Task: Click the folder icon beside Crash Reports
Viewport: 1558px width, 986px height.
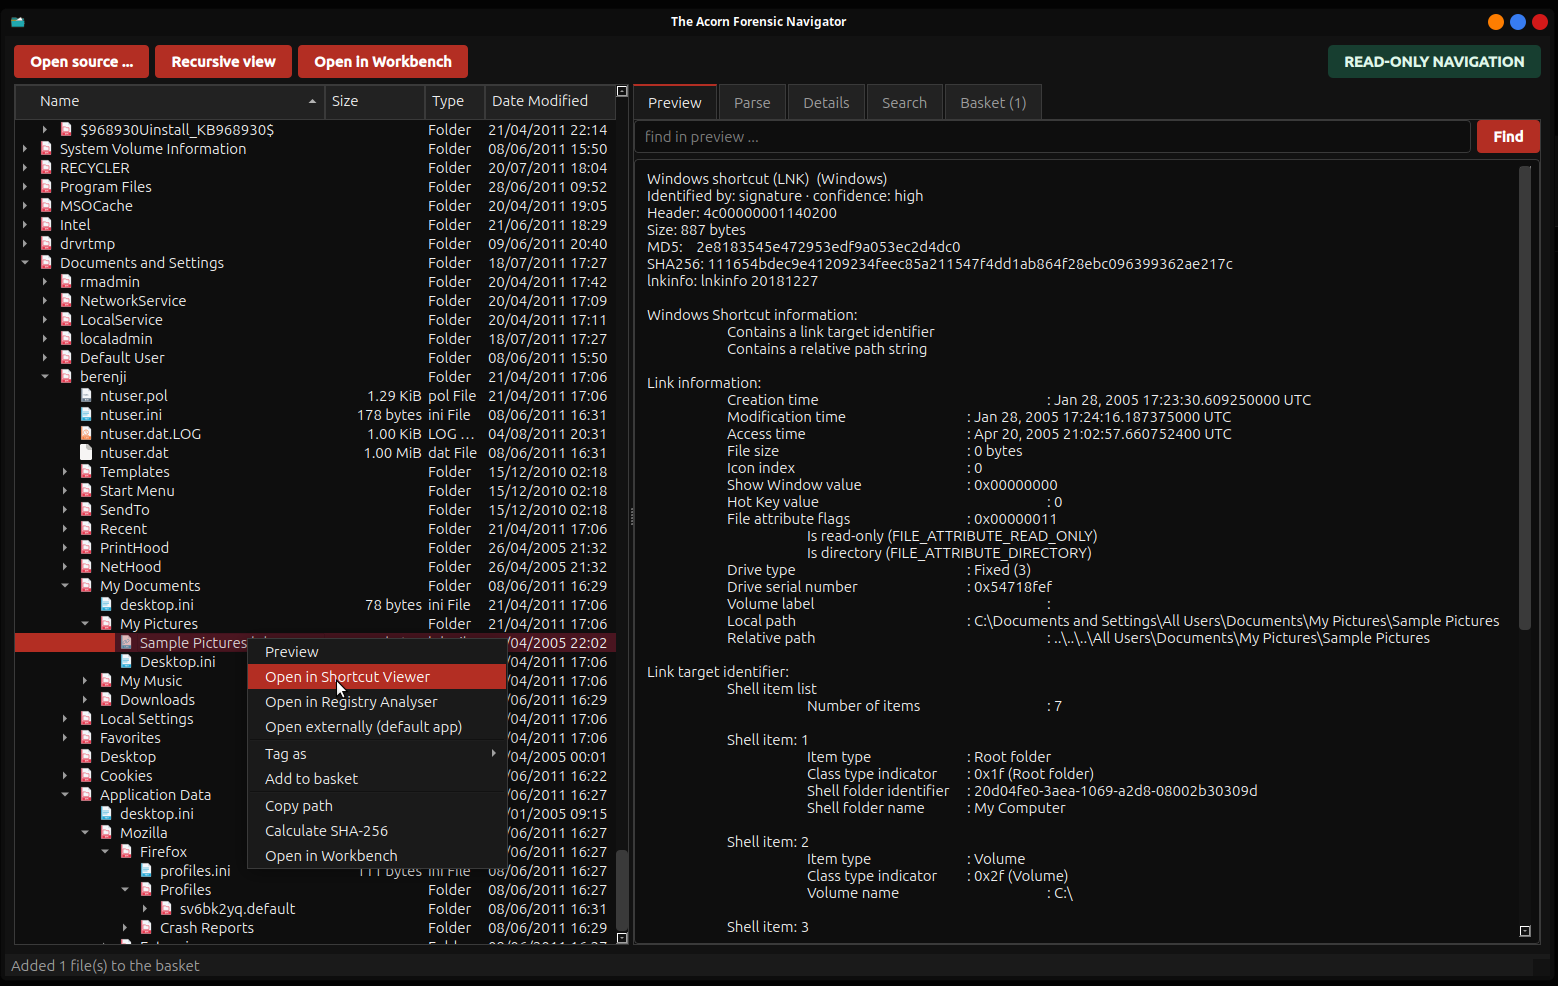Action: pyautogui.click(x=146, y=928)
